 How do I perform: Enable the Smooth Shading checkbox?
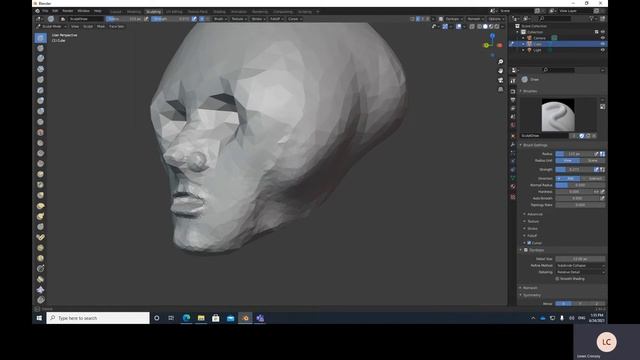tap(557, 279)
